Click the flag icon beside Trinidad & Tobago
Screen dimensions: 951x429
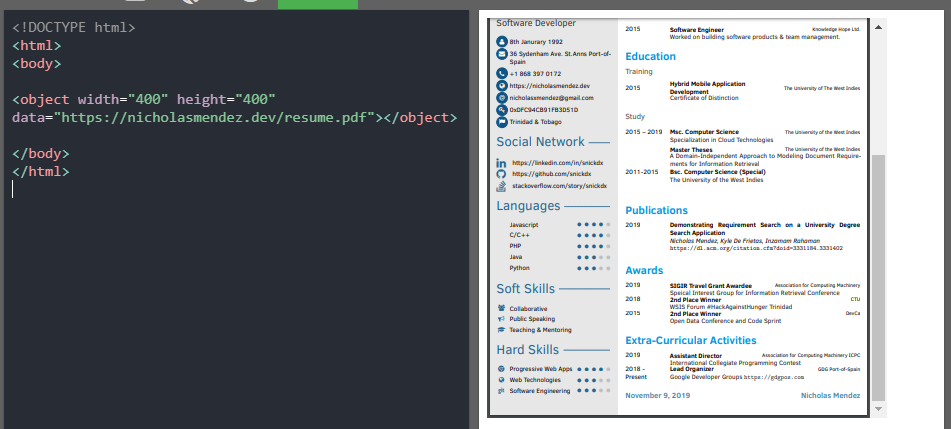click(x=502, y=122)
